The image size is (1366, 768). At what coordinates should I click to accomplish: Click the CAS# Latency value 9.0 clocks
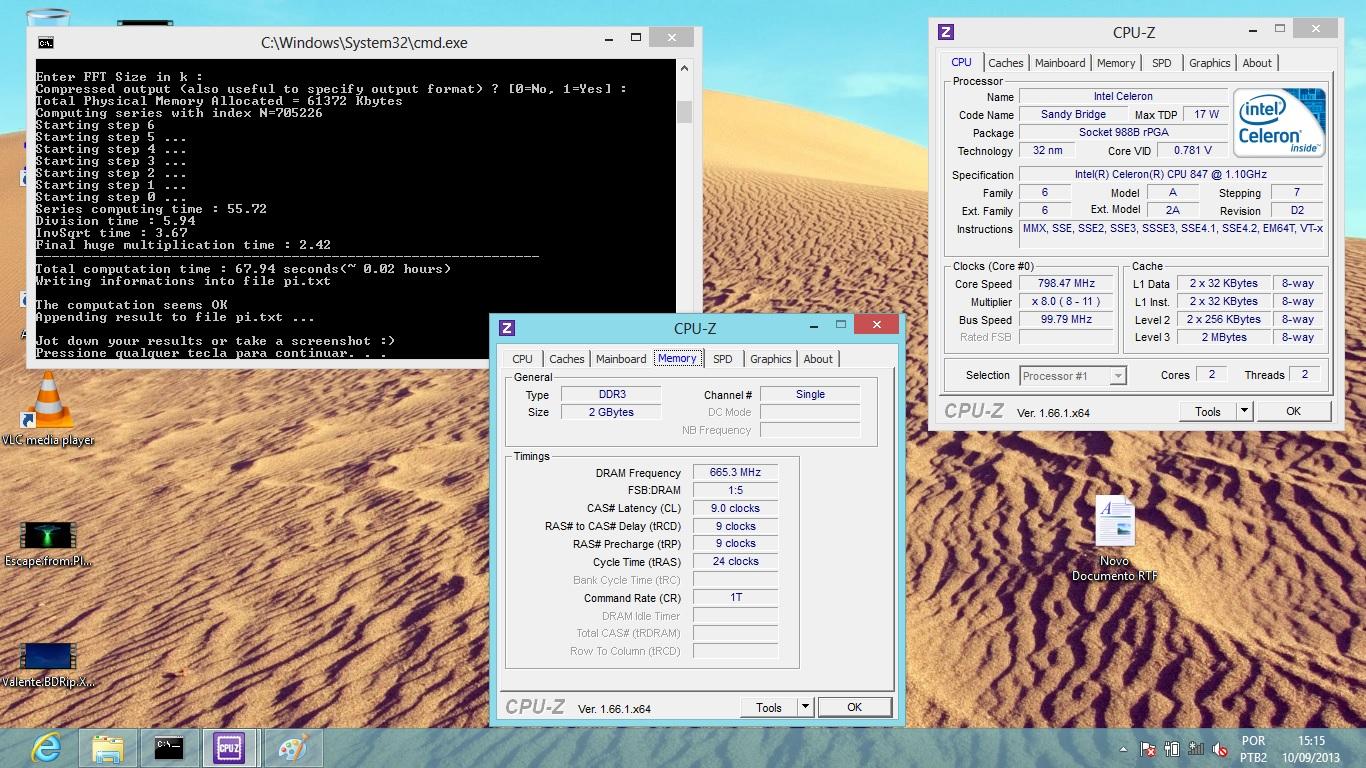click(x=735, y=508)
